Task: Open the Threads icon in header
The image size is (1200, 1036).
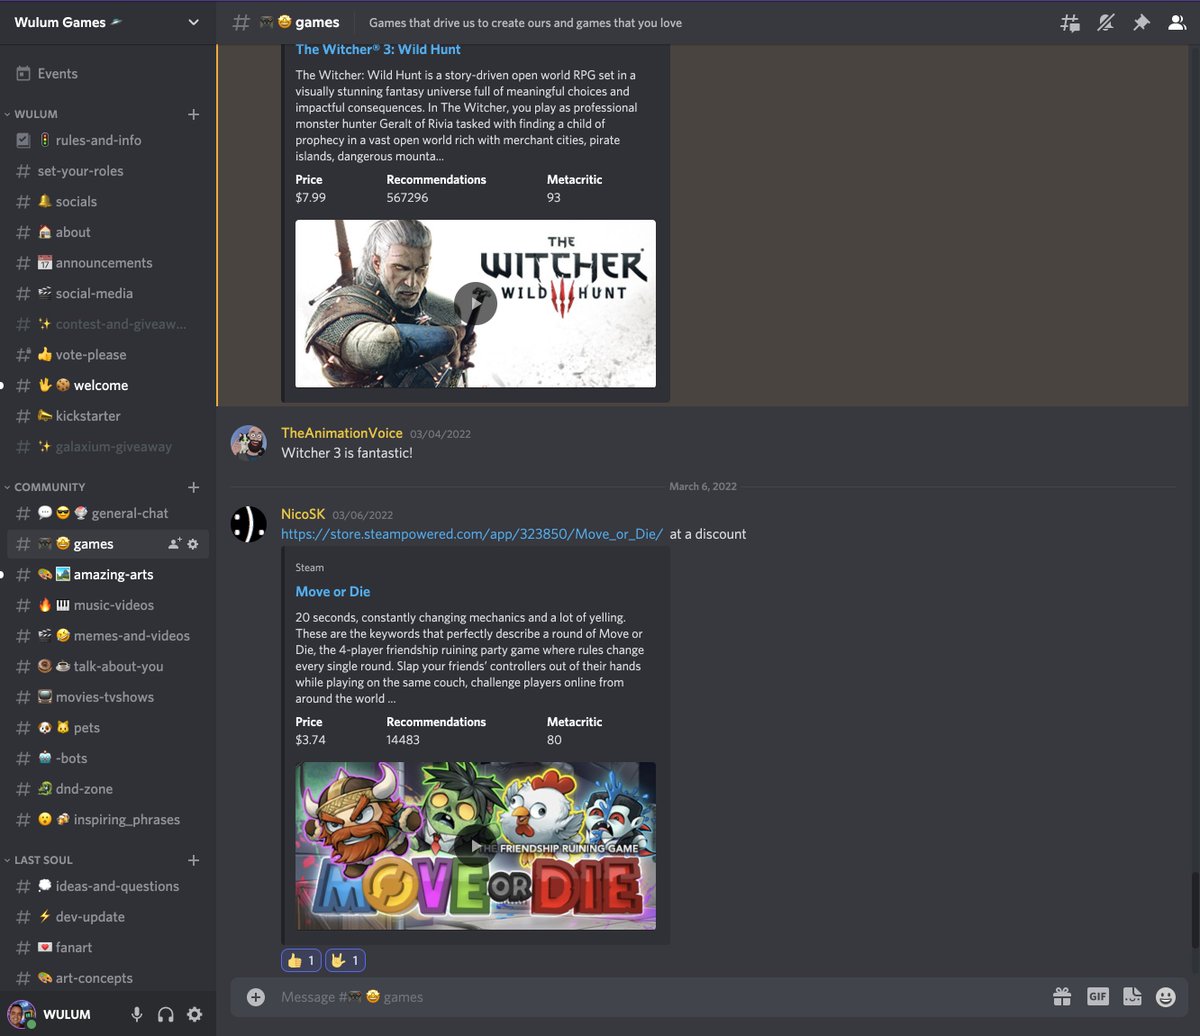Action: tap(1070, 22)
